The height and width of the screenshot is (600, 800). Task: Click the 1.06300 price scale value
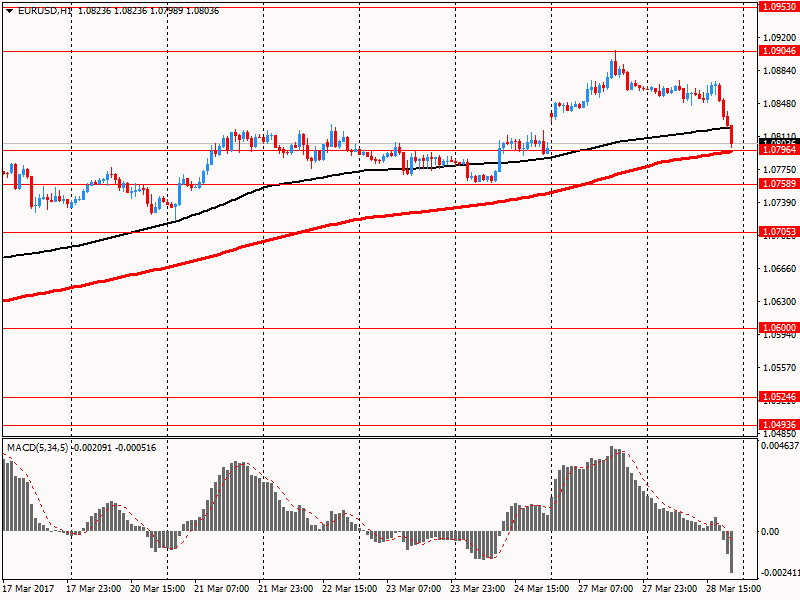tap(779, 302)
